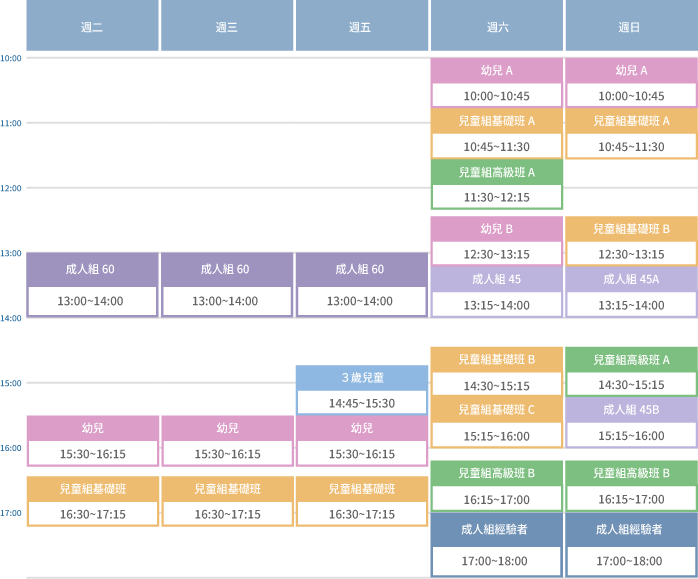Select the 週五 column header
This screenshot has height=579, width=698.
click(361, 27)
